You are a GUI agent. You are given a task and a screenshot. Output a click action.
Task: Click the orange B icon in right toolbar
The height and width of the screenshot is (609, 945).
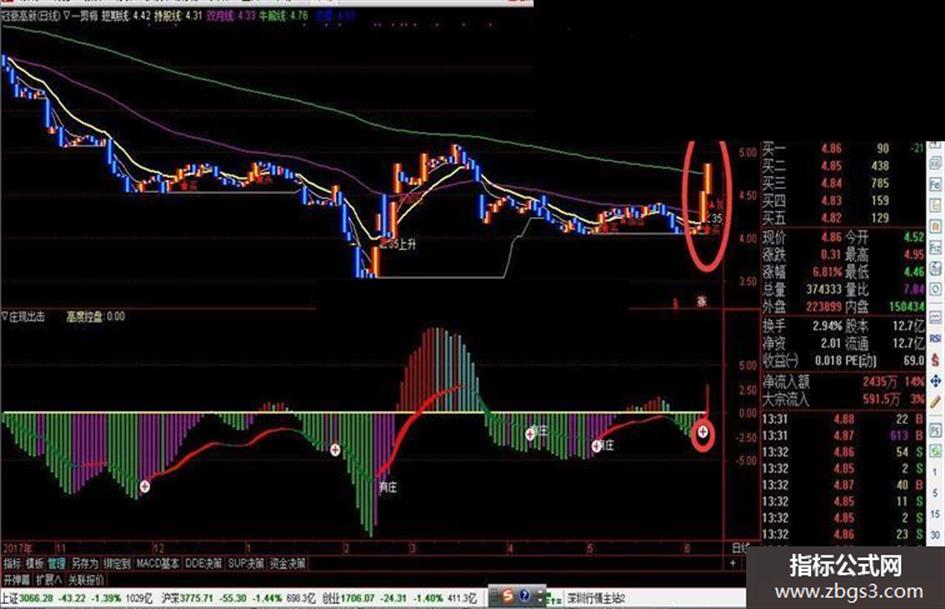click(x=935, y=227)
